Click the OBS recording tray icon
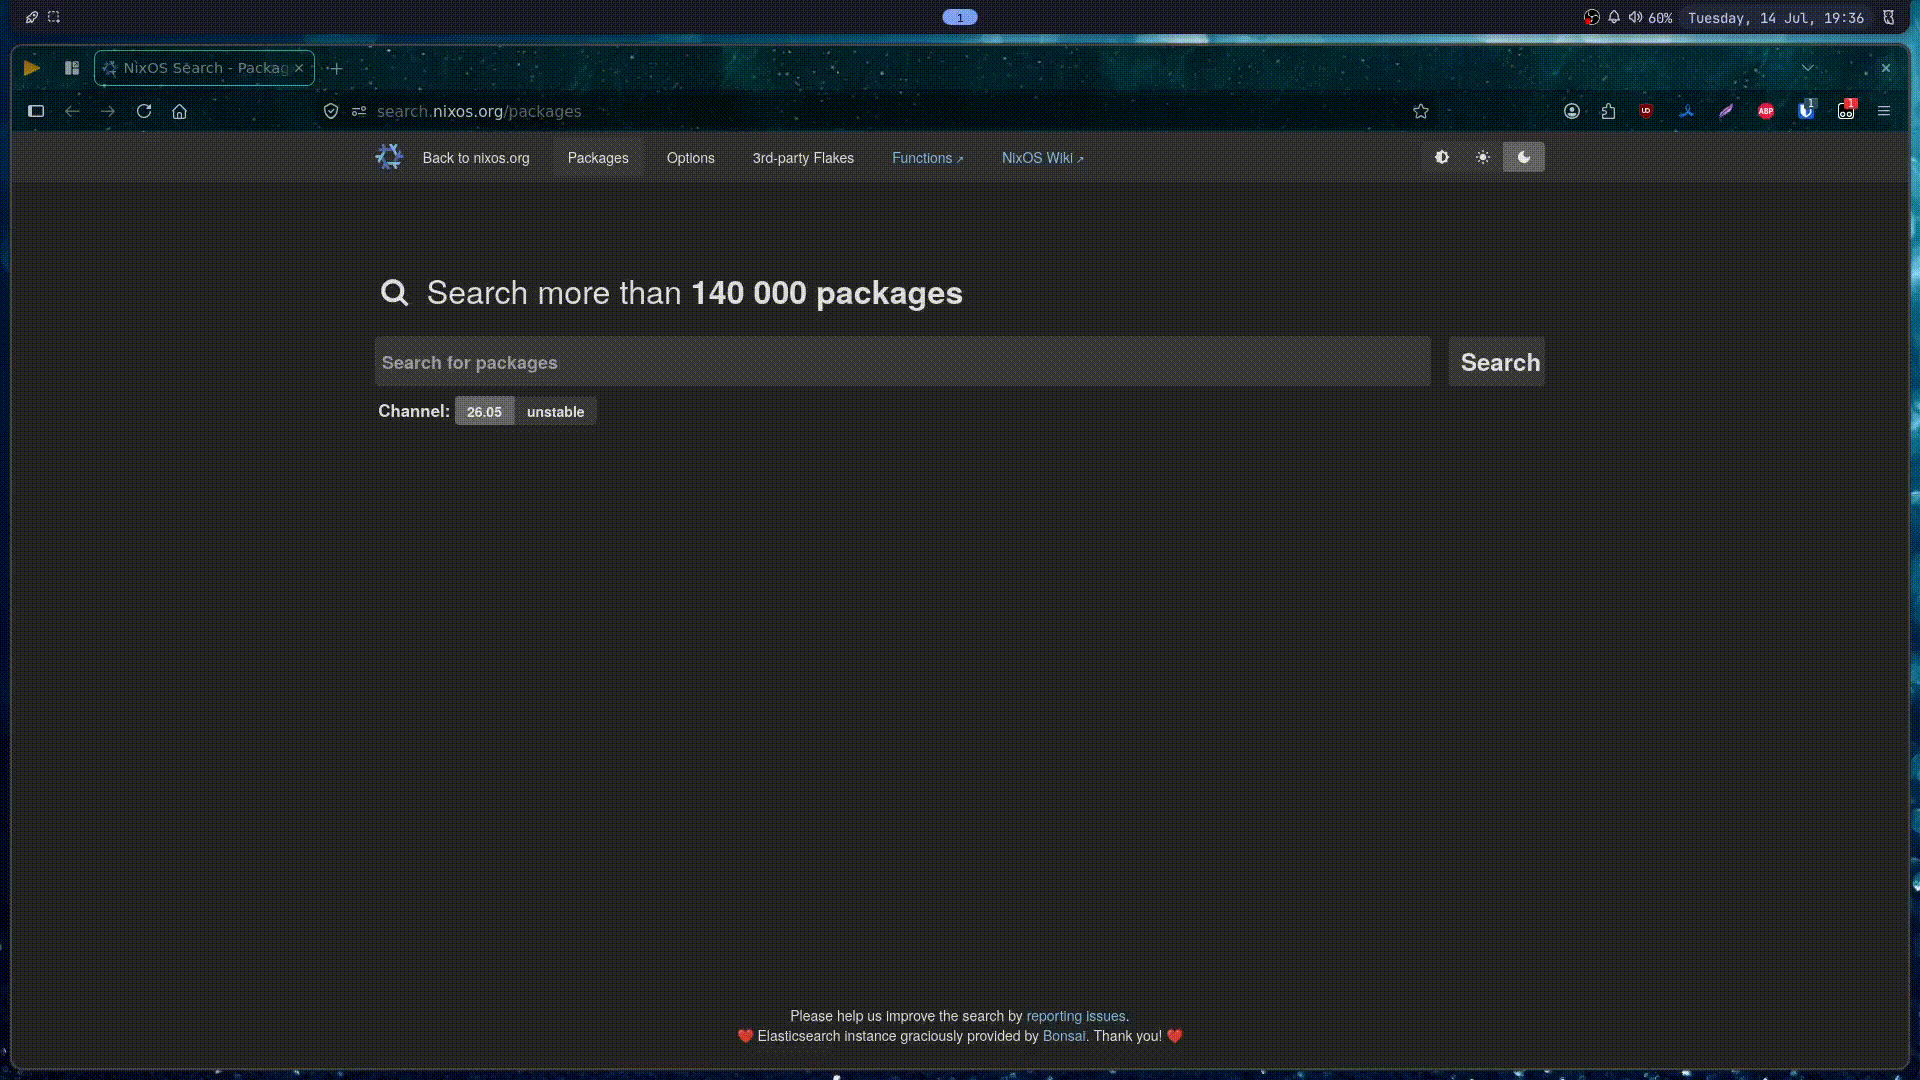 tap(1591, 17)
